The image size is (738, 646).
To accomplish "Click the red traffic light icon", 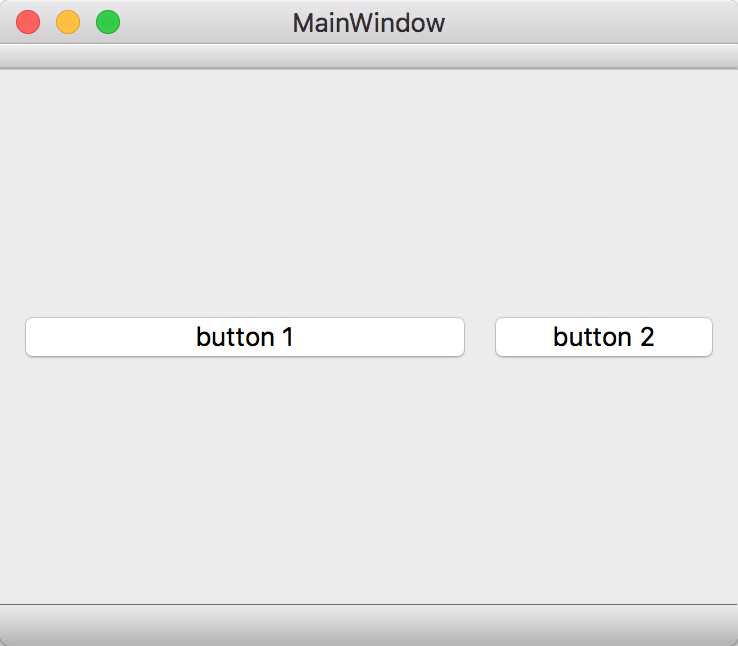I will (28, 22).
